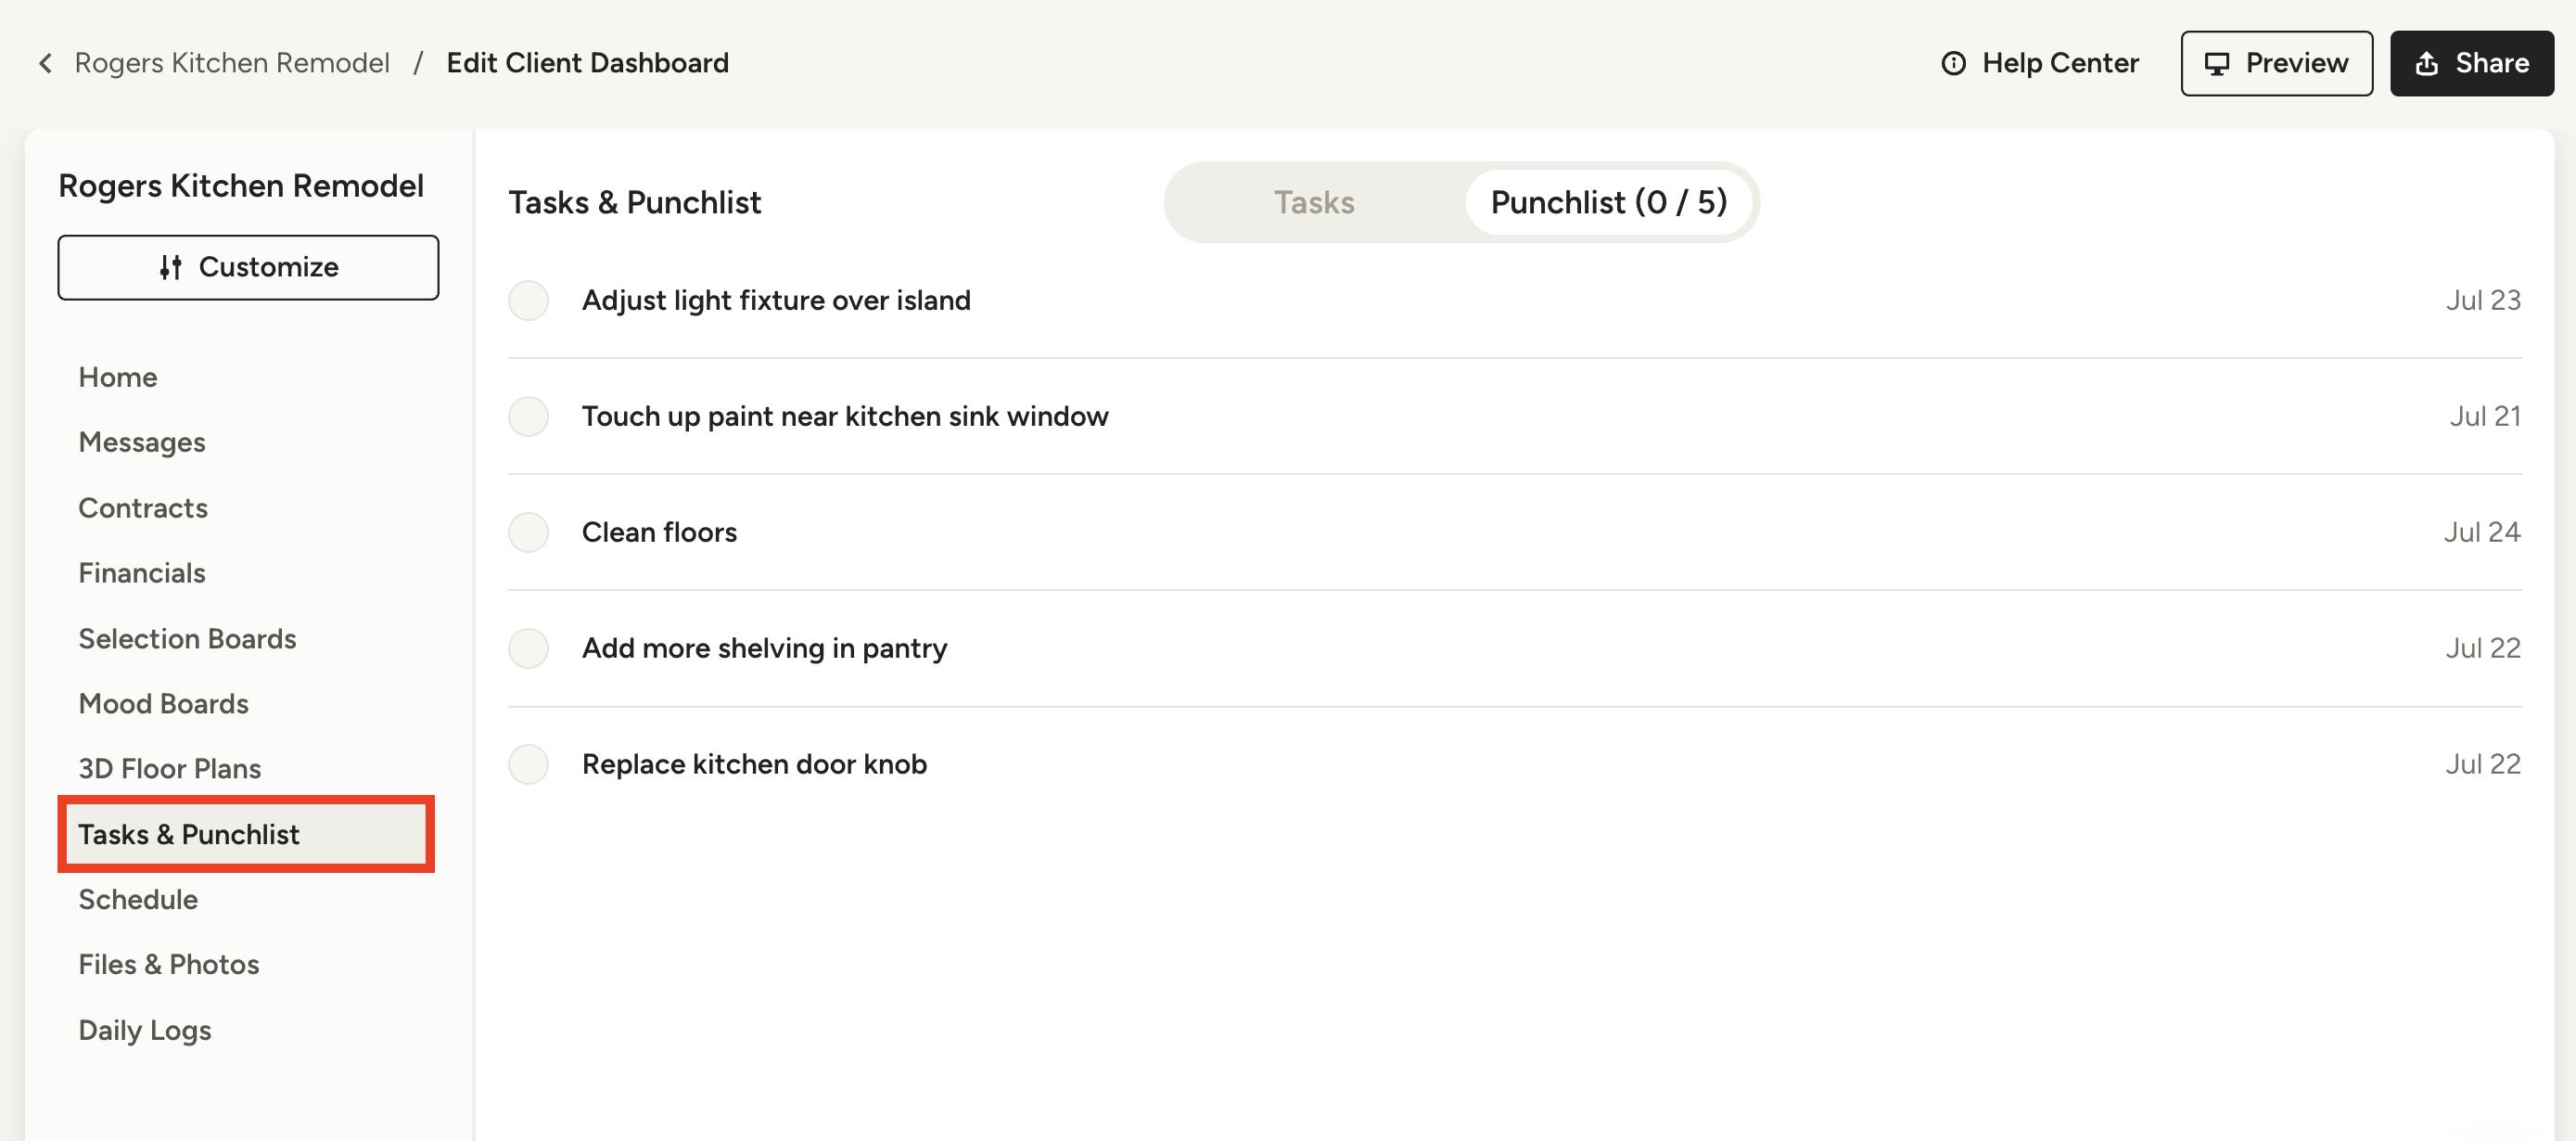Viewport: 2576px width, 1141px height.
Task: Complete Add more shelving in pantry
Action: 528,648
